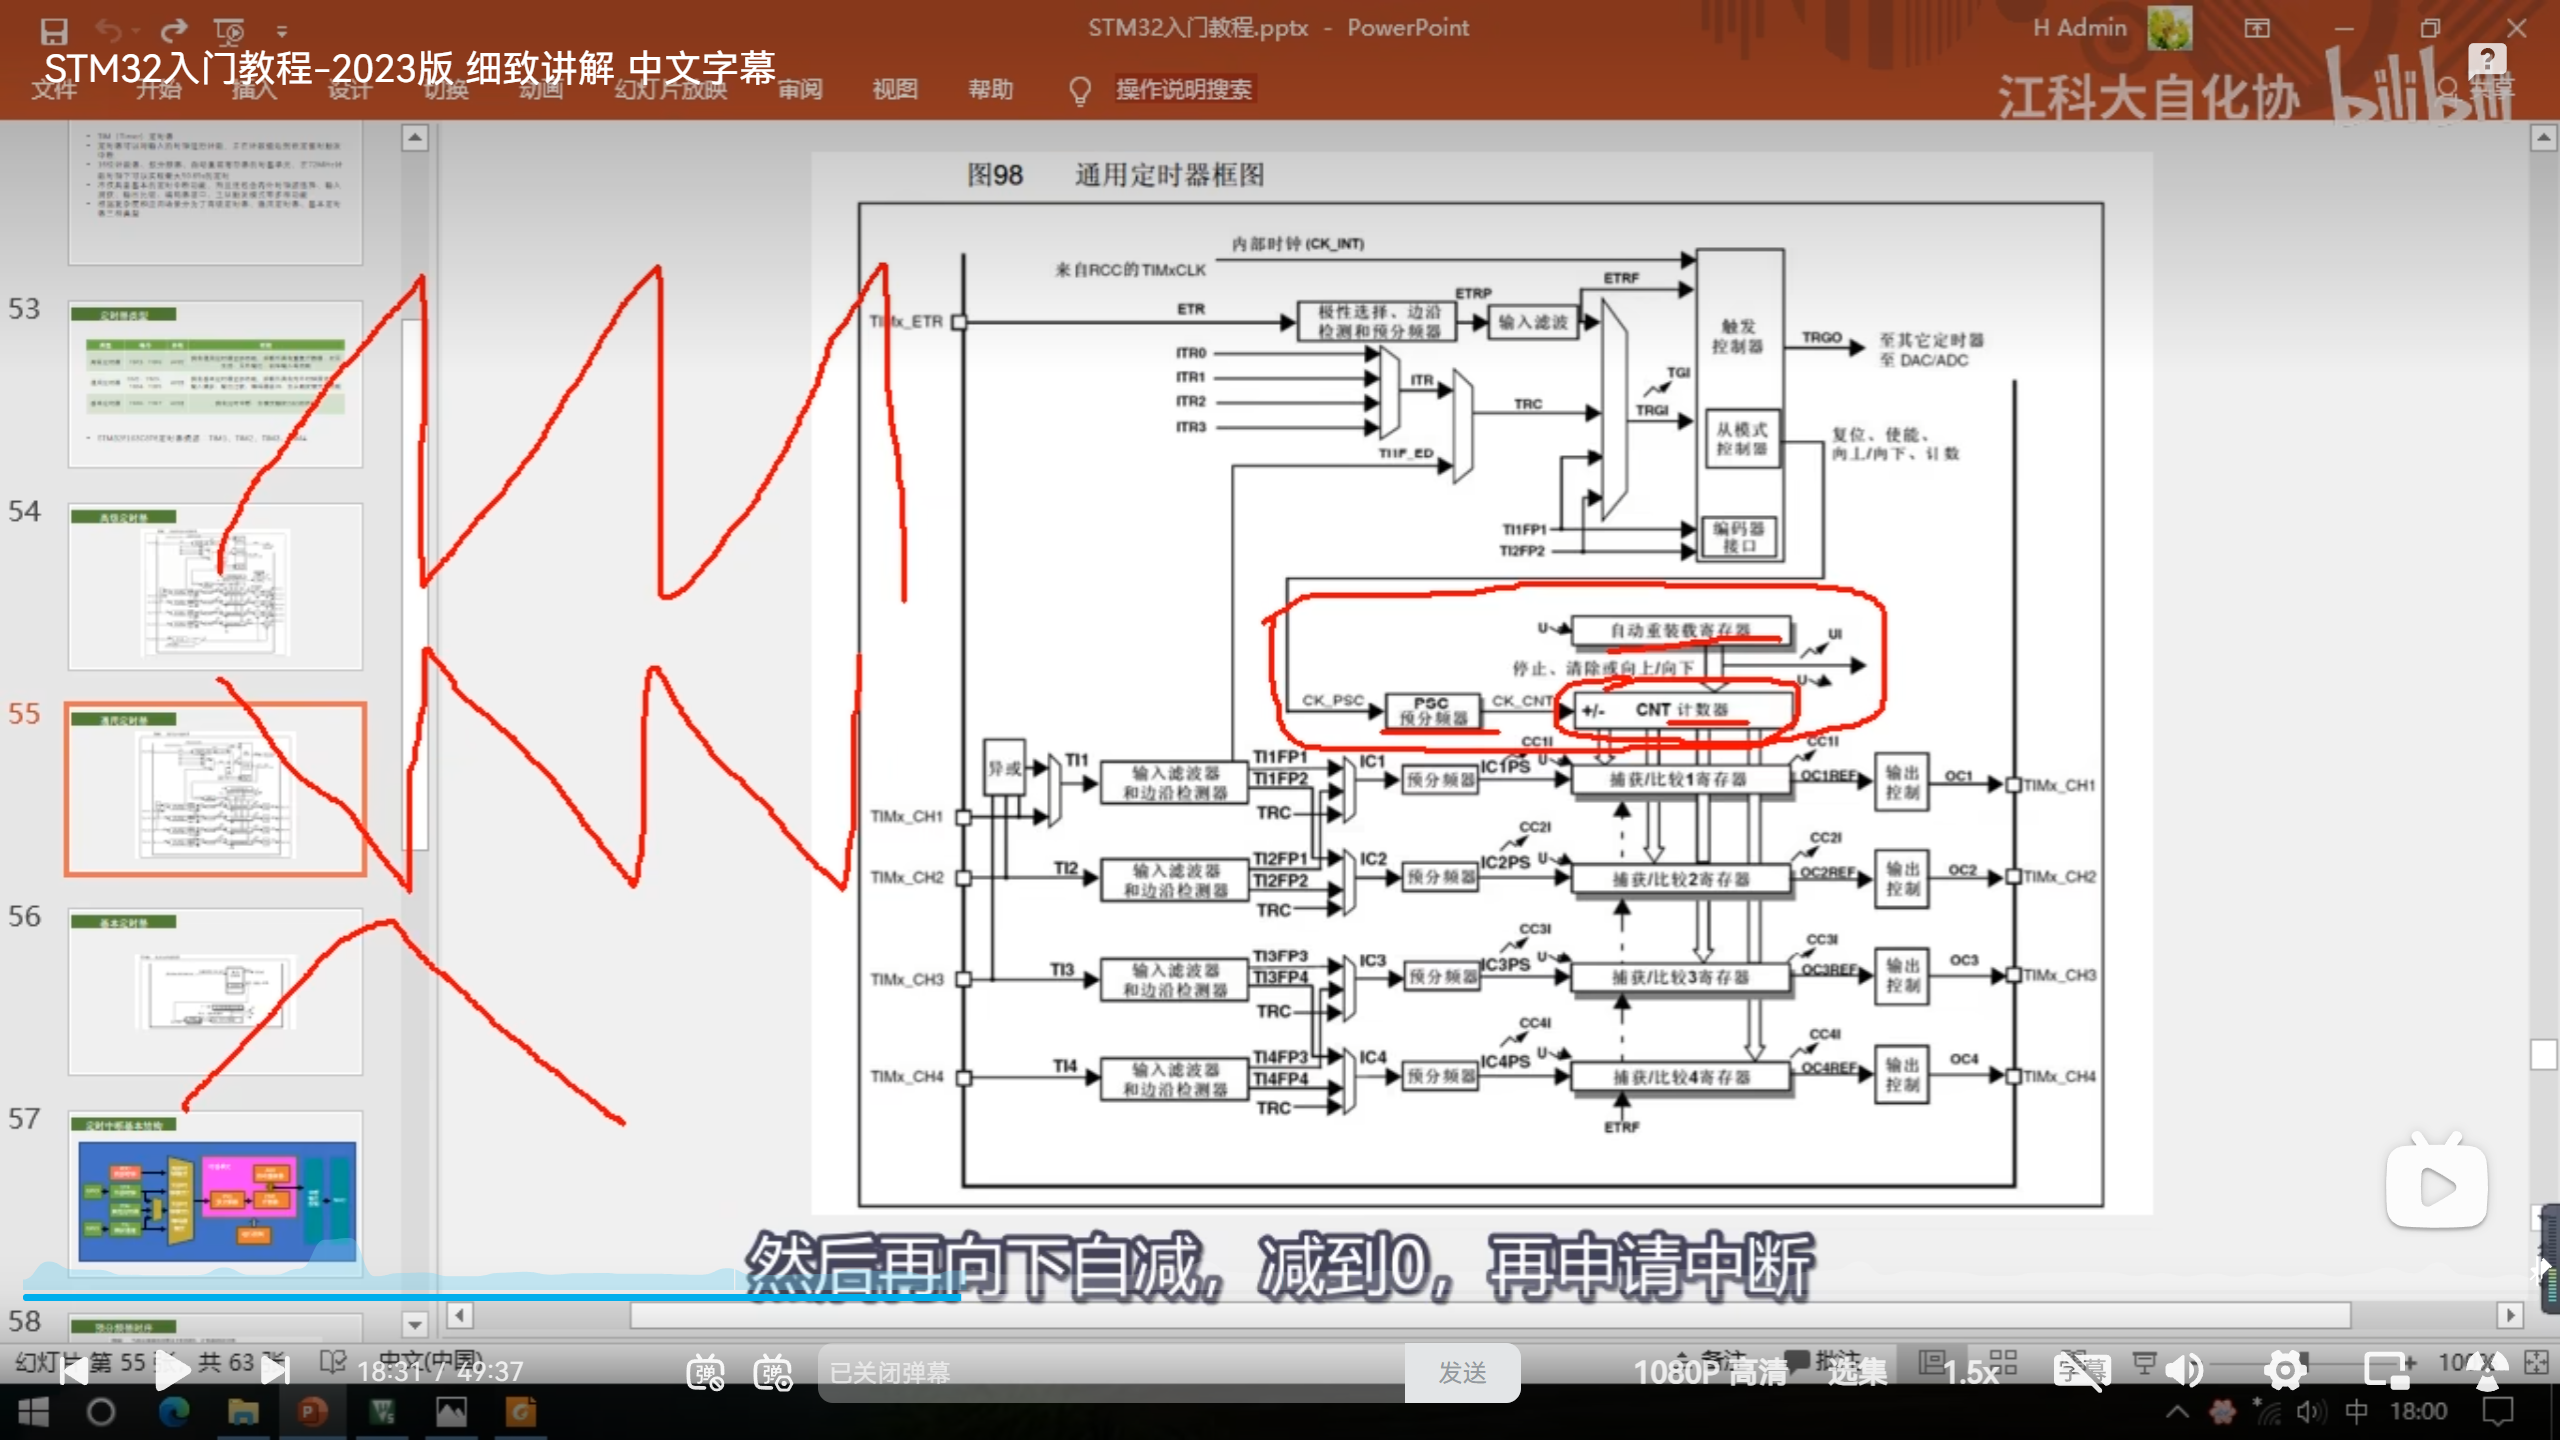Click the save icon in quick access toolbar
Image resolution: width=2560 pixels, height=1440 pixels.
point(54,30)
